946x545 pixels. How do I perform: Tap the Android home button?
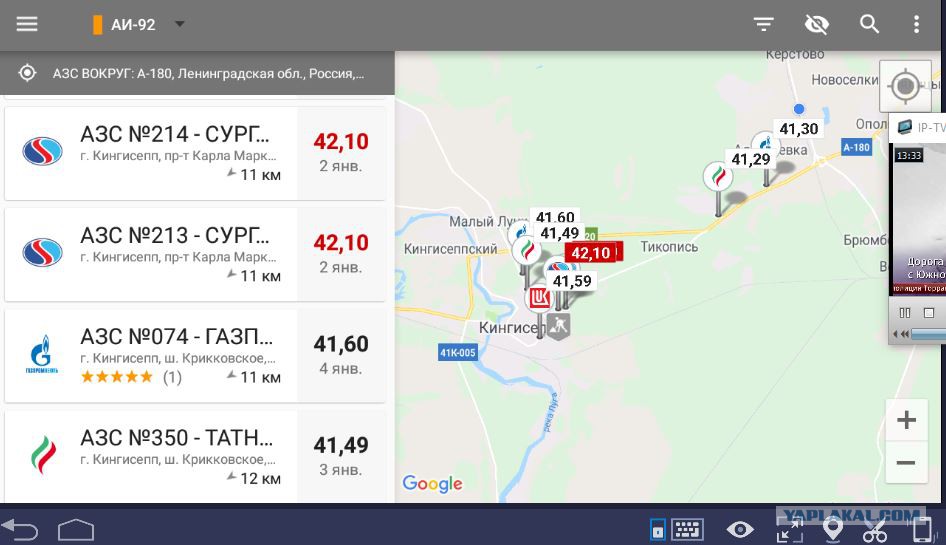coord(76,530)
